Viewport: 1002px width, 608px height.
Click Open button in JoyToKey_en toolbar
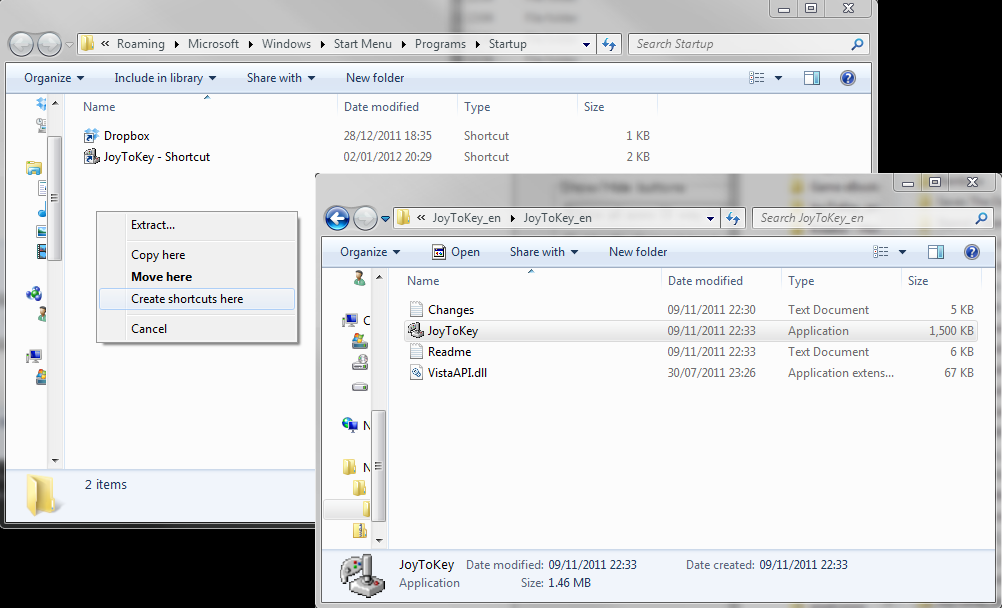[456, 252]
